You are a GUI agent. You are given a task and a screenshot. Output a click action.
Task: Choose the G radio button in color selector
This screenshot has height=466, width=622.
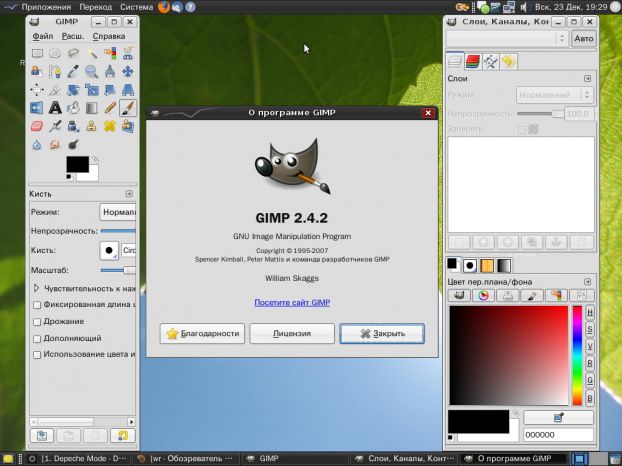(x=590, y=381)
